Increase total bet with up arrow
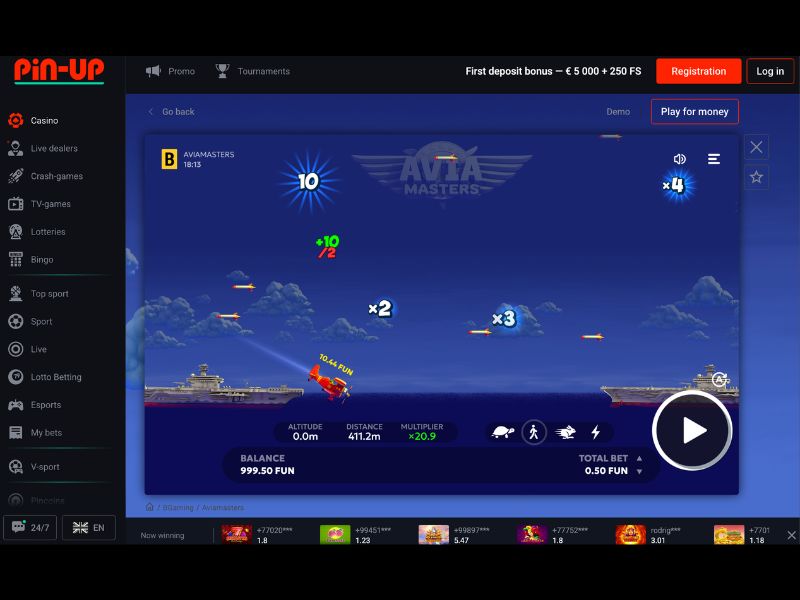This screenshot has width=800, height=600. tap(640, 459)
